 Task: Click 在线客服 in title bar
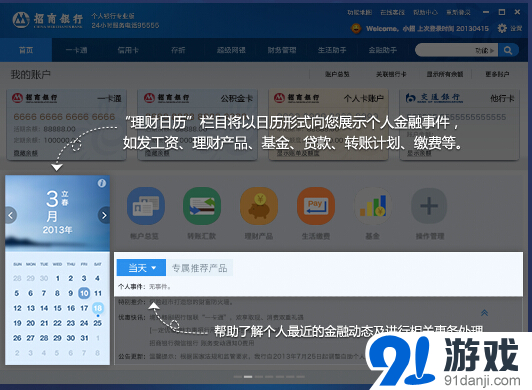click(x=392, y=13)
